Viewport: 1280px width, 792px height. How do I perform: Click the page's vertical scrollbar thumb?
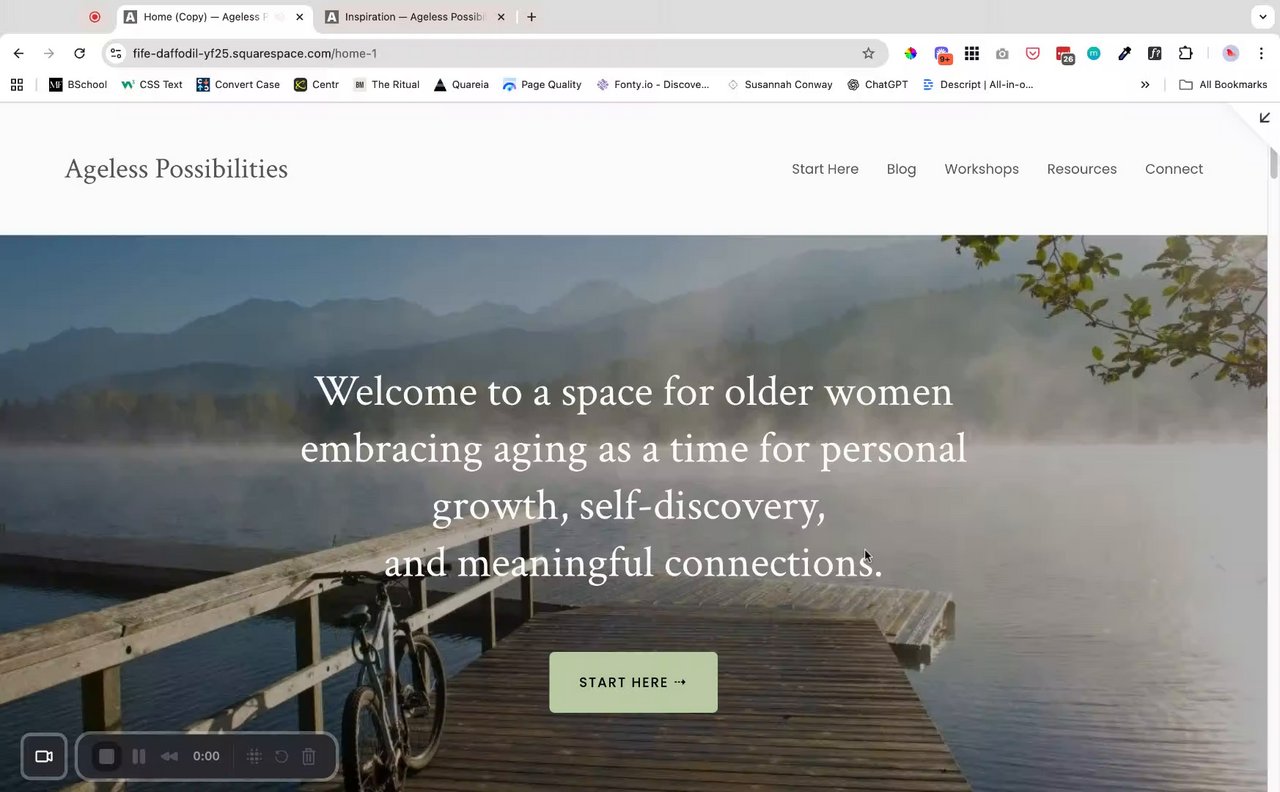(x=1273, y=162)
